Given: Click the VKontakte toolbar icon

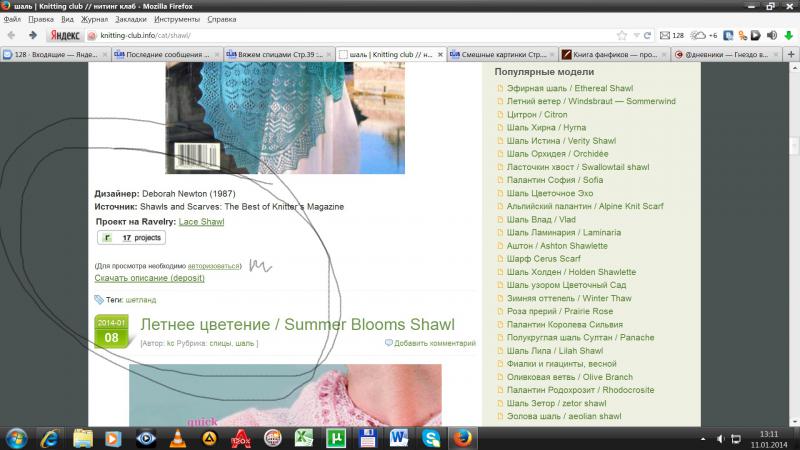Looking at the screenshot, I should tap(728, 35).
